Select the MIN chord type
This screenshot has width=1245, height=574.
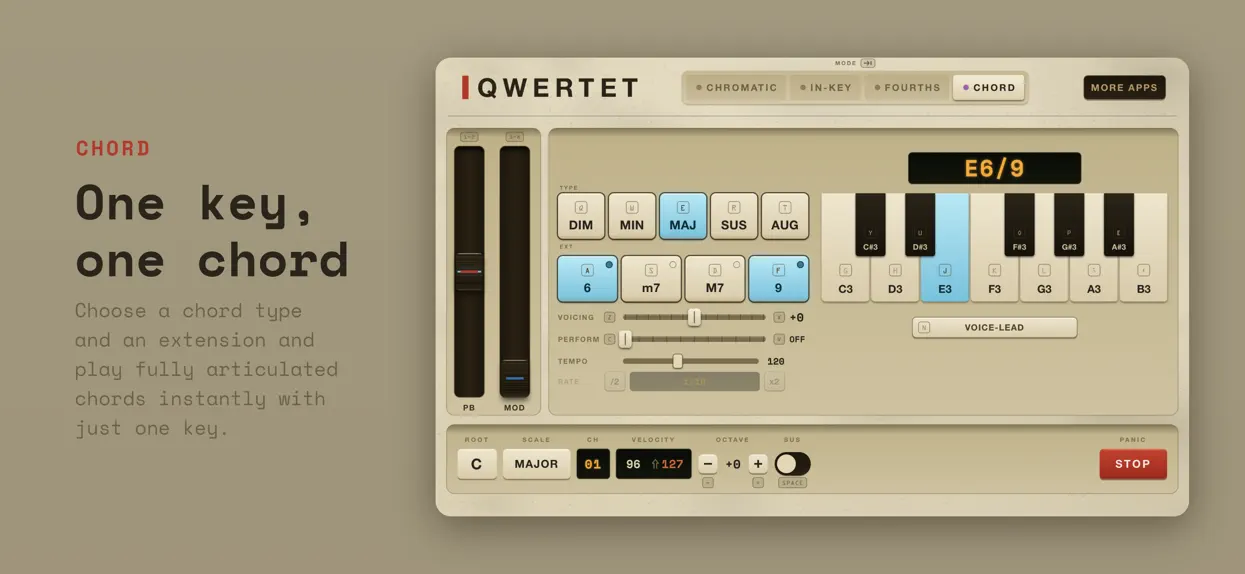point(632,216)
